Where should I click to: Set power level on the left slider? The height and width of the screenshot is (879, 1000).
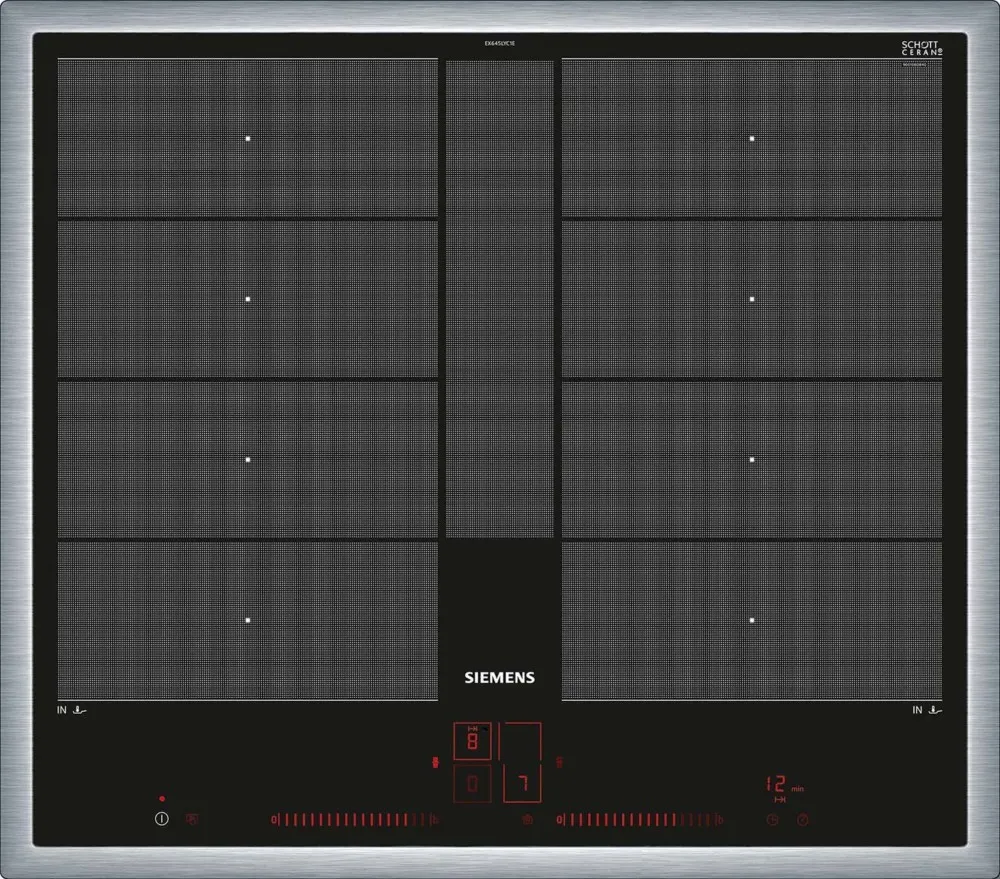tap(355, 820)
